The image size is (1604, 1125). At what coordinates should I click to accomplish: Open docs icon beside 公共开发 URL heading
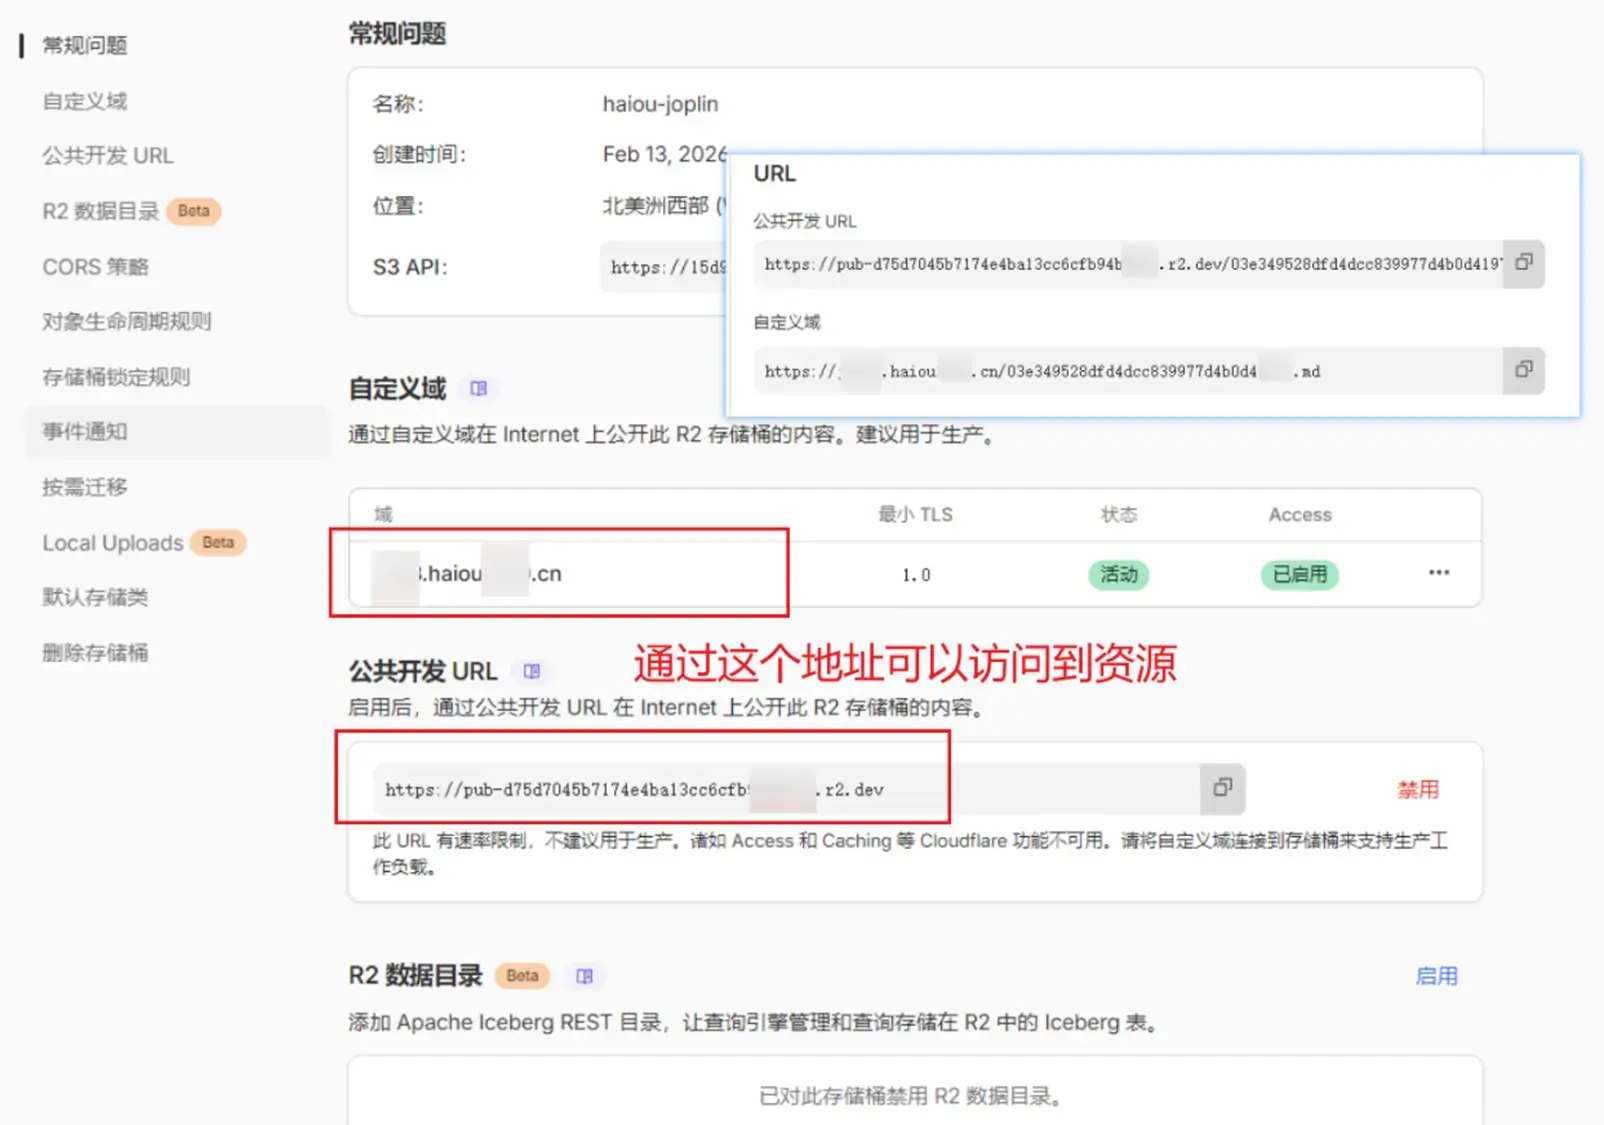tap(532, 671)
